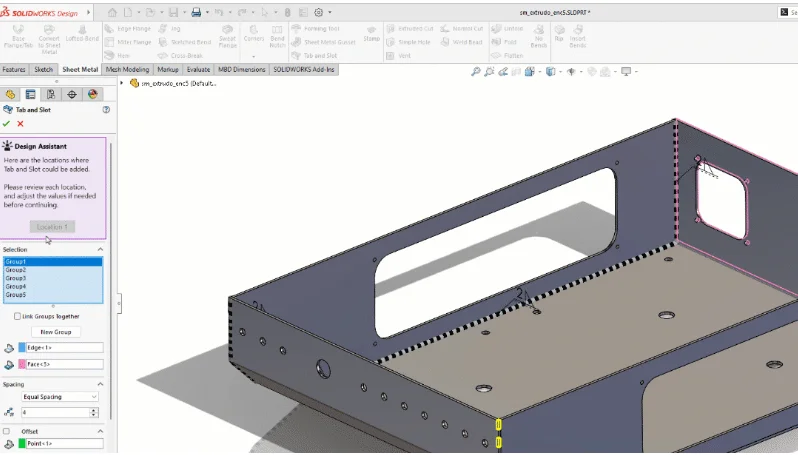Open the FeatureManager design tree tab
The width and height of the screenshot is (798, 455).
tap(11, 94)
